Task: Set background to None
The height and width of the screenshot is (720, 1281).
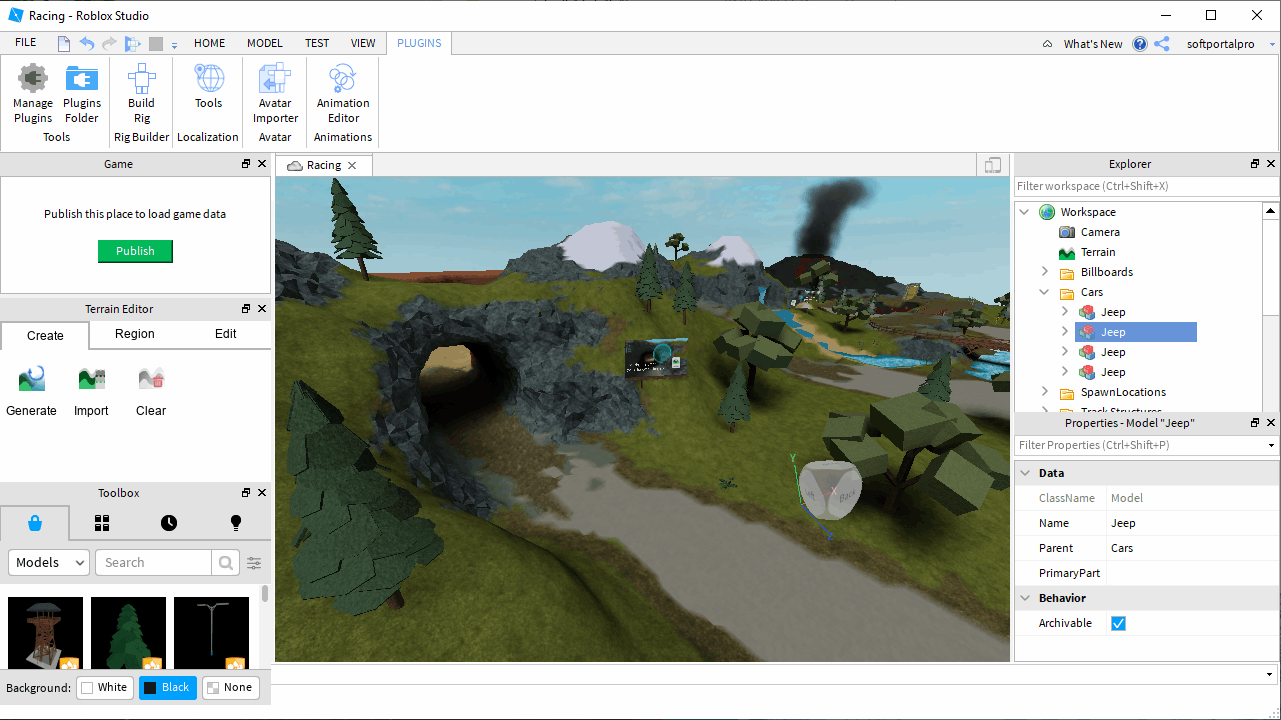Action: 230,687
